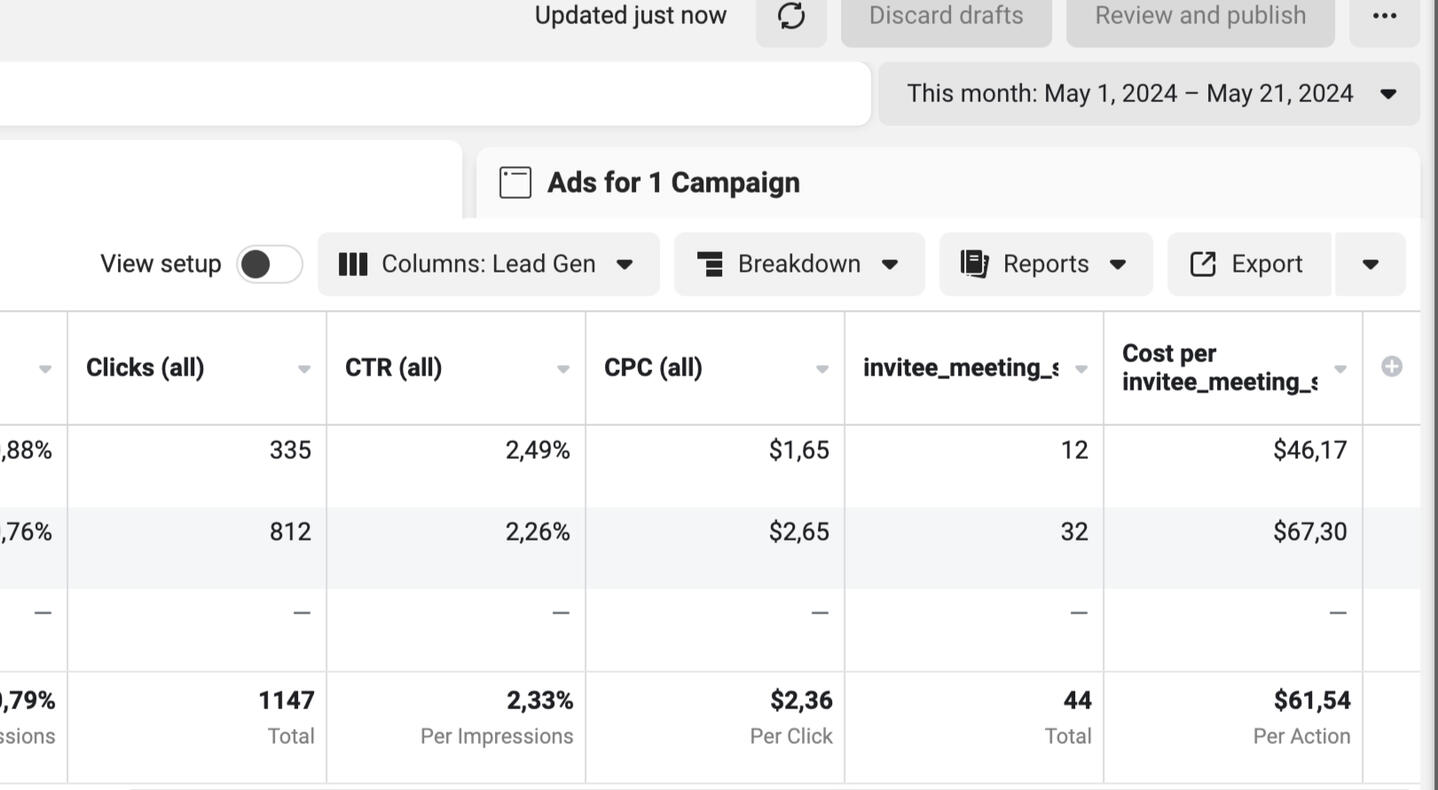Viewport: 1438px width, 790px height.
Task: Open the Clicks (all) column sort arrow
Action: [x=304, y=369]
